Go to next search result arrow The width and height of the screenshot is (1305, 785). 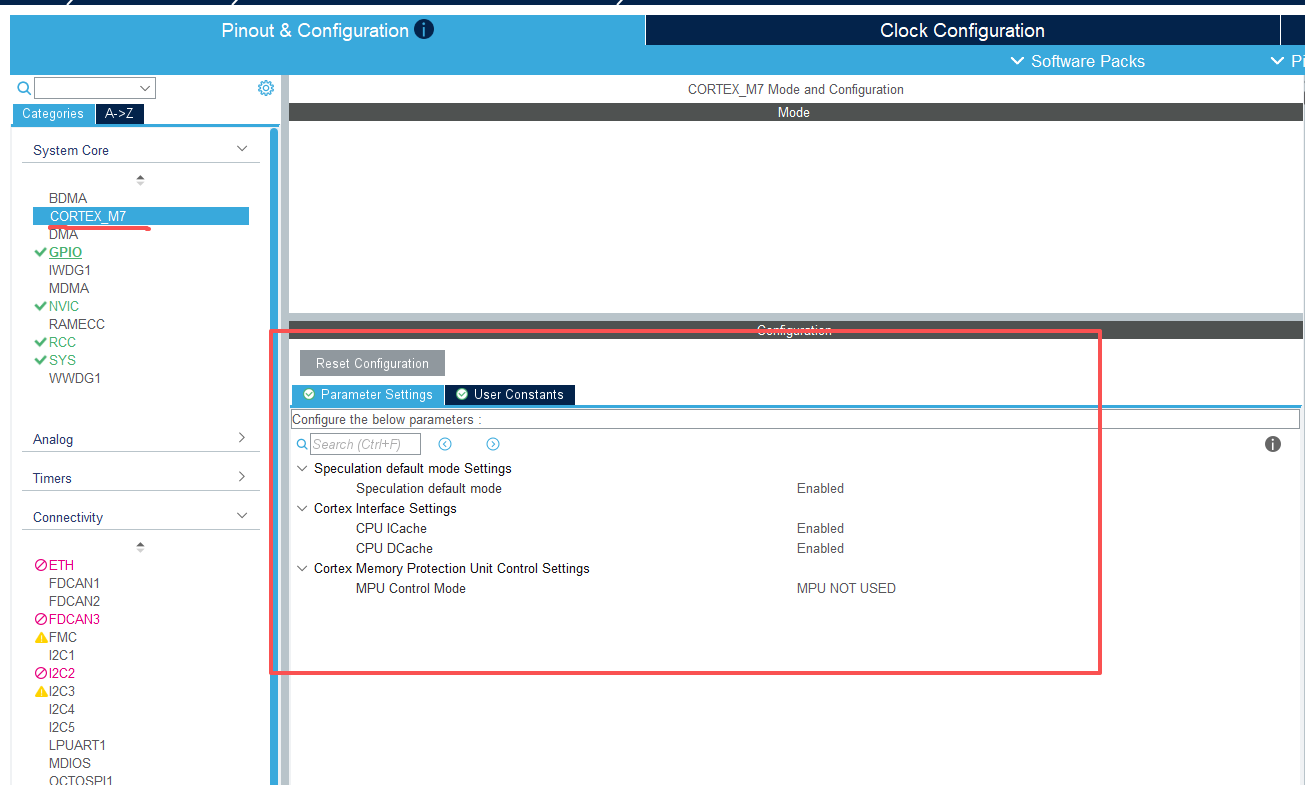point(493,444)
